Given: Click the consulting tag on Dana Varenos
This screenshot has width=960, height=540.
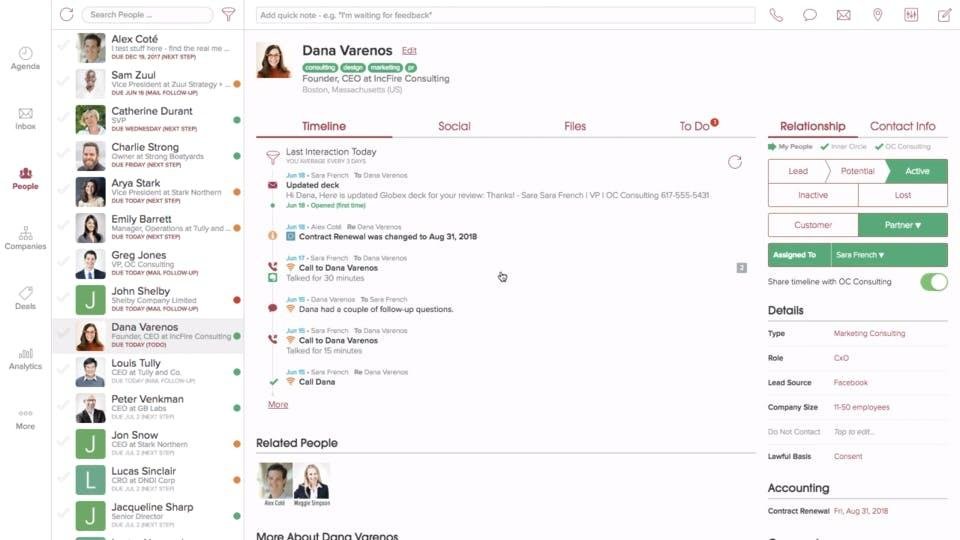Looking at the screenshot, I should (x=320, y=68).
